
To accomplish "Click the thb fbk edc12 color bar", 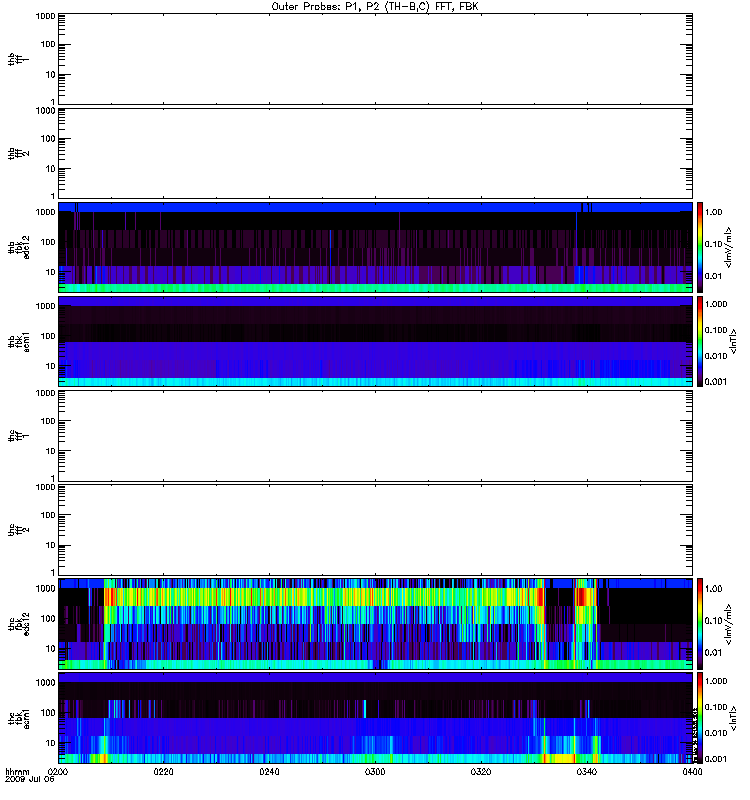I will (x=700, y=247).
